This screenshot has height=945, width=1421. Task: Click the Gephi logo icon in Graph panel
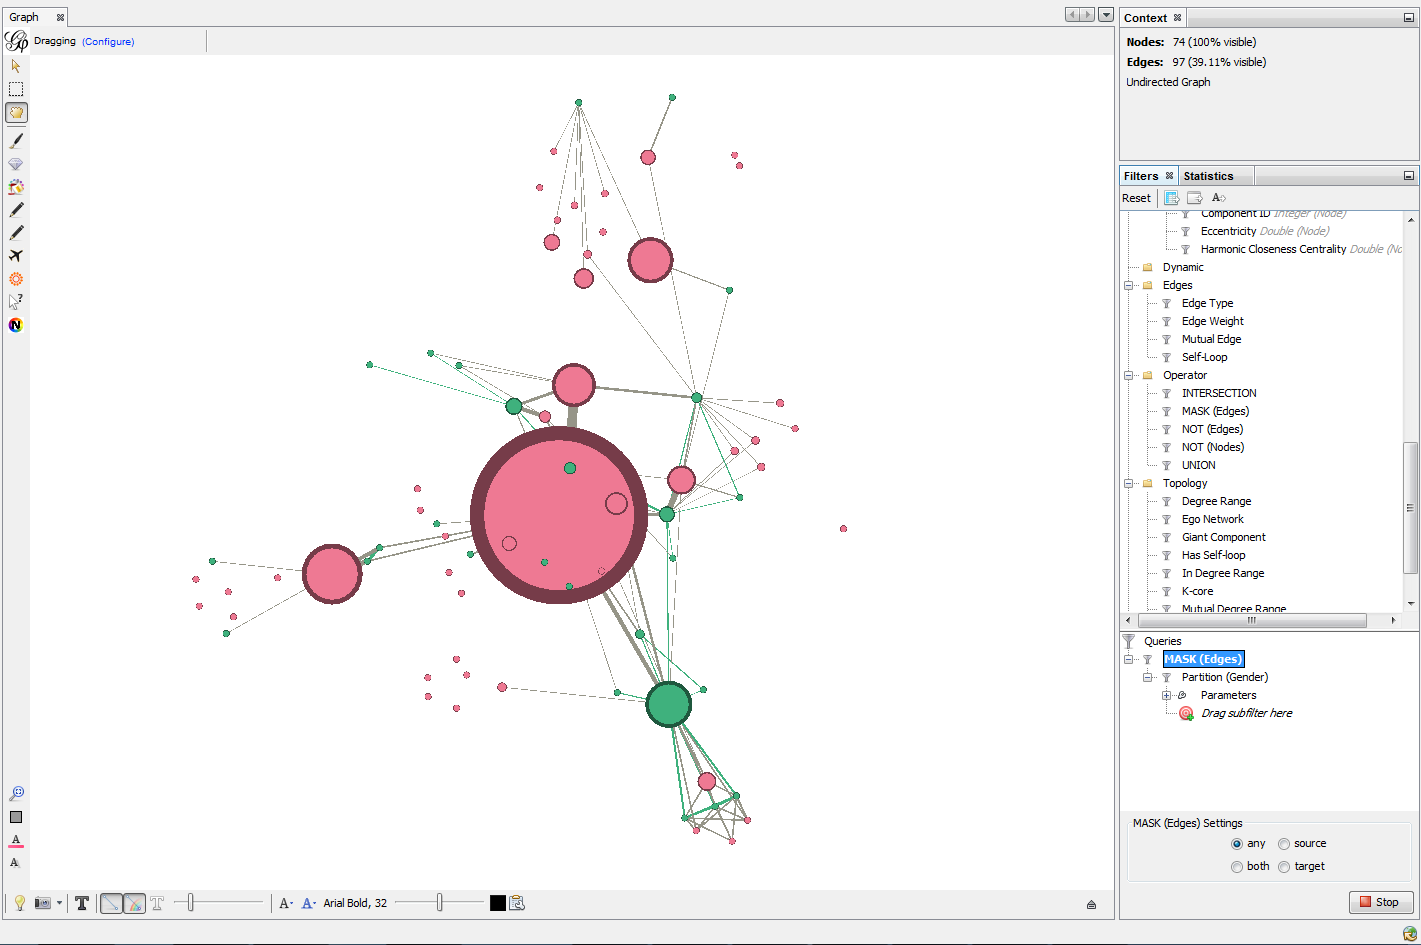coord(17,41)
